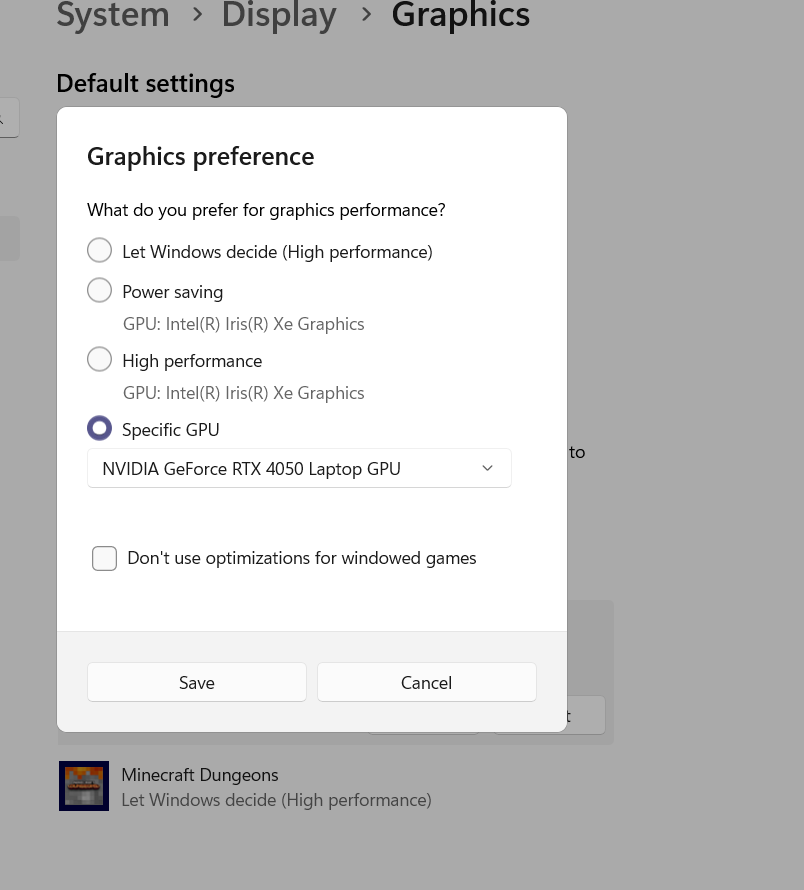
Task: Enable Don't use optimizations for windowed games
Action: pyautogui.click(x=105, y=558)
